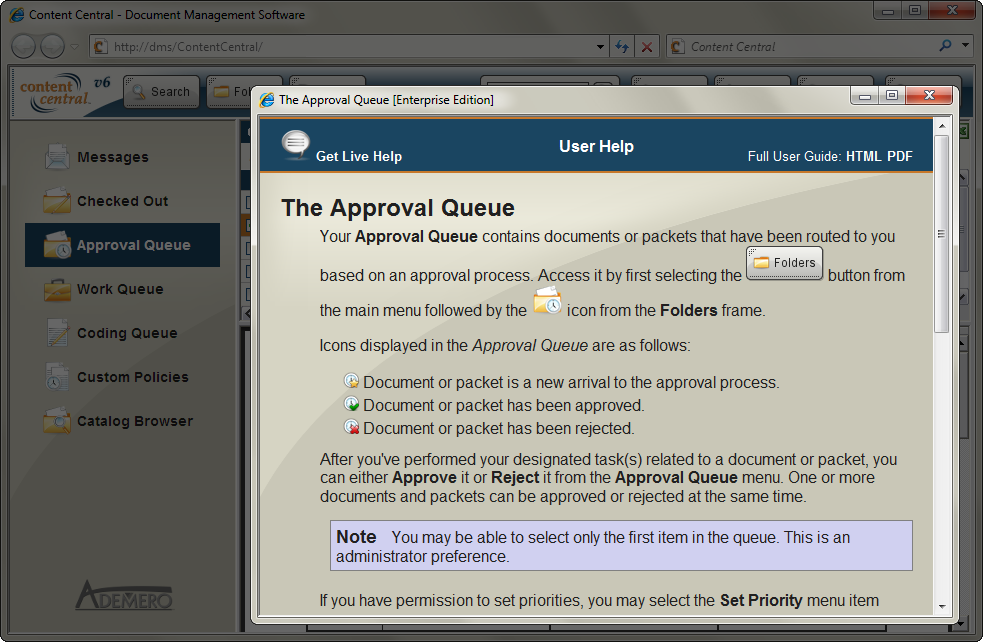Open the HTML full user guide
The width and height of the screenshot is (983, 642).
(x=863, y=156)
